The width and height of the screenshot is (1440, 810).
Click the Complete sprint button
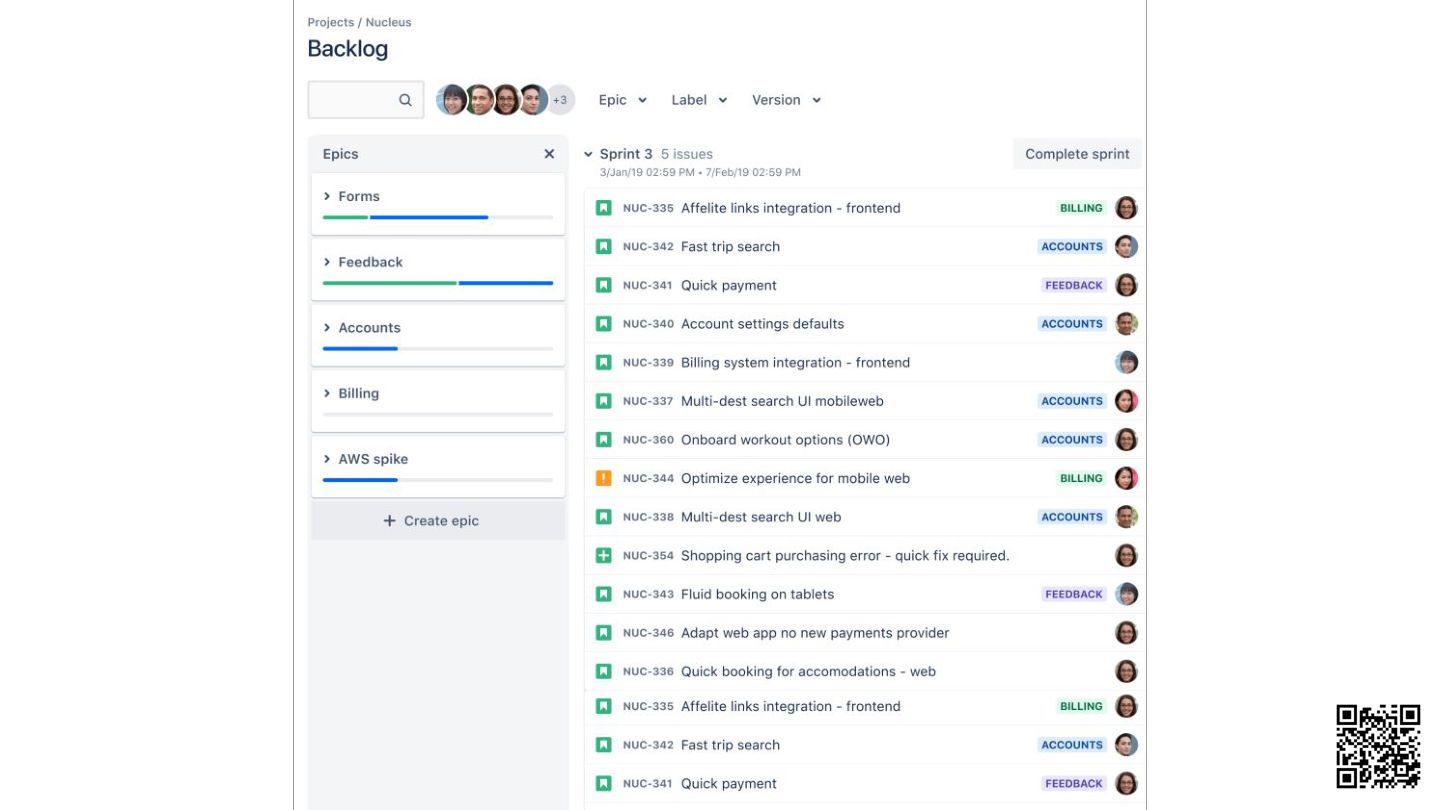click(1077, 154)
